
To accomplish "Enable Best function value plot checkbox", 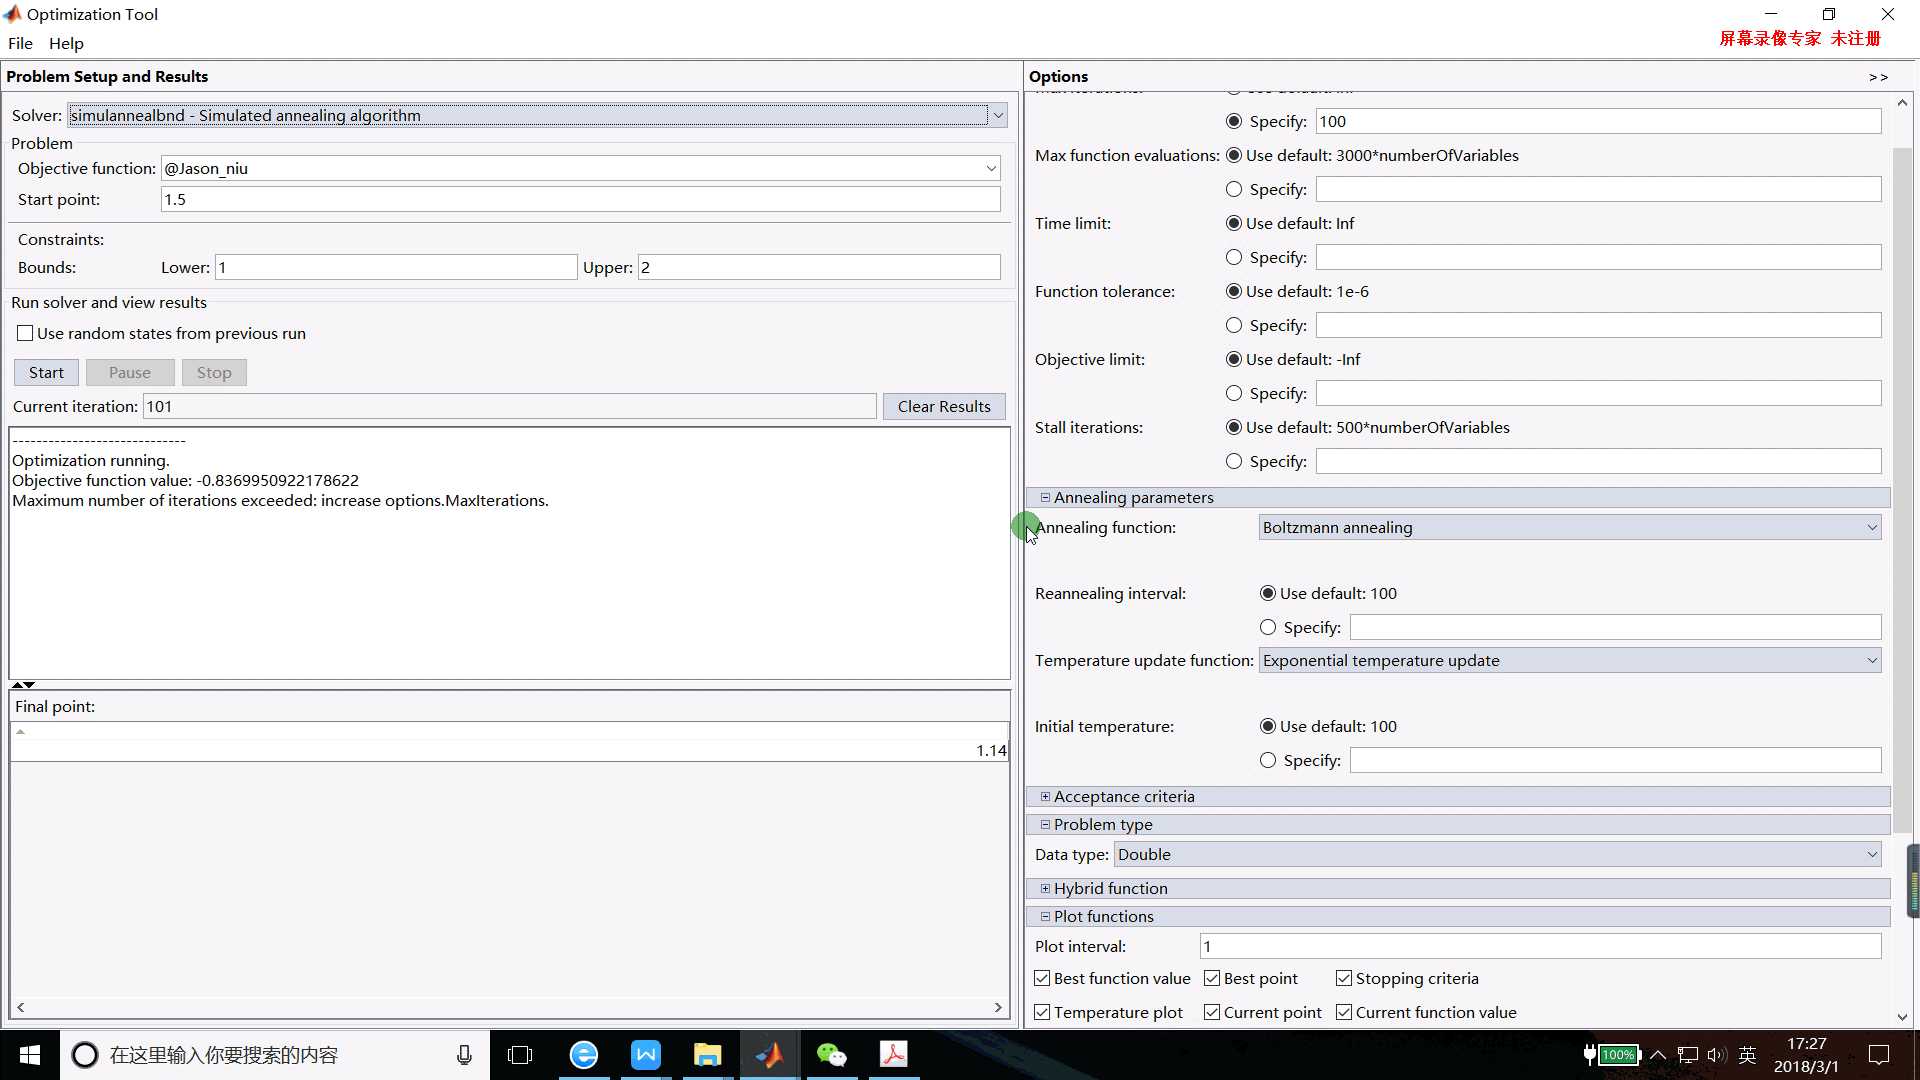I will [x=1043, y=978].
